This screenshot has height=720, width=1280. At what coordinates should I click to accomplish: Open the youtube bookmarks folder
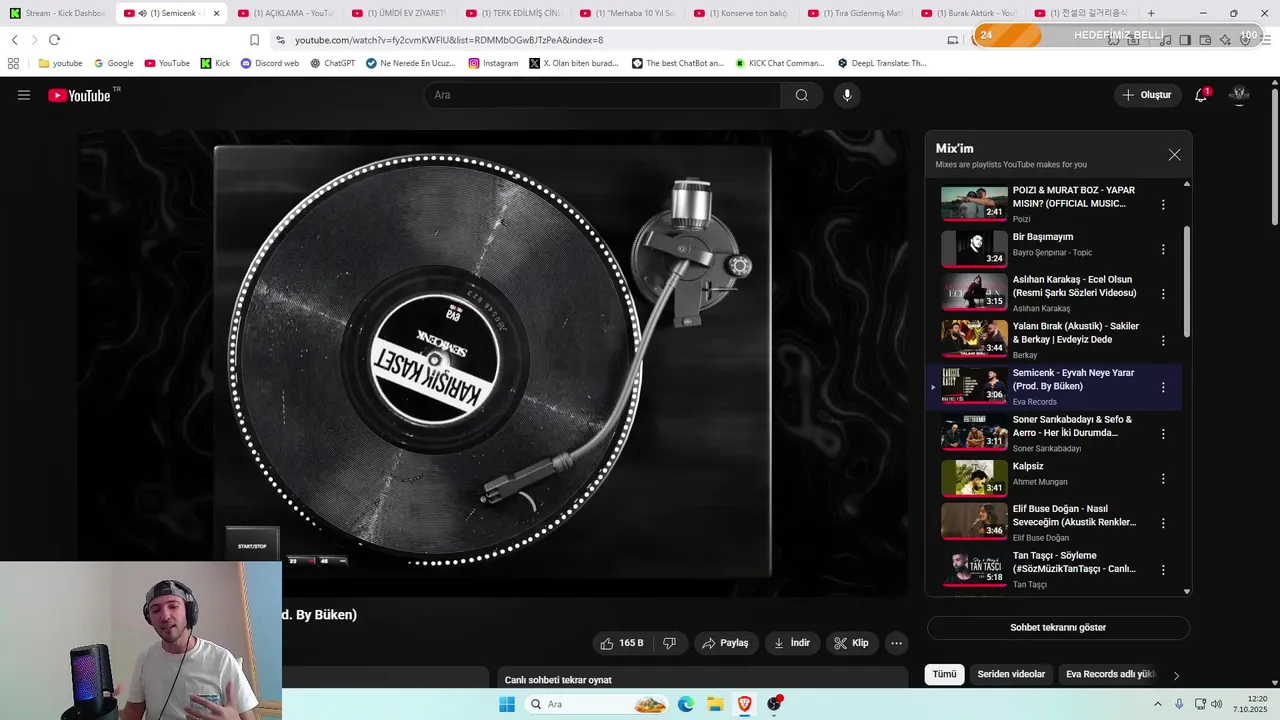pyautogui.click(x=60, y=63)
